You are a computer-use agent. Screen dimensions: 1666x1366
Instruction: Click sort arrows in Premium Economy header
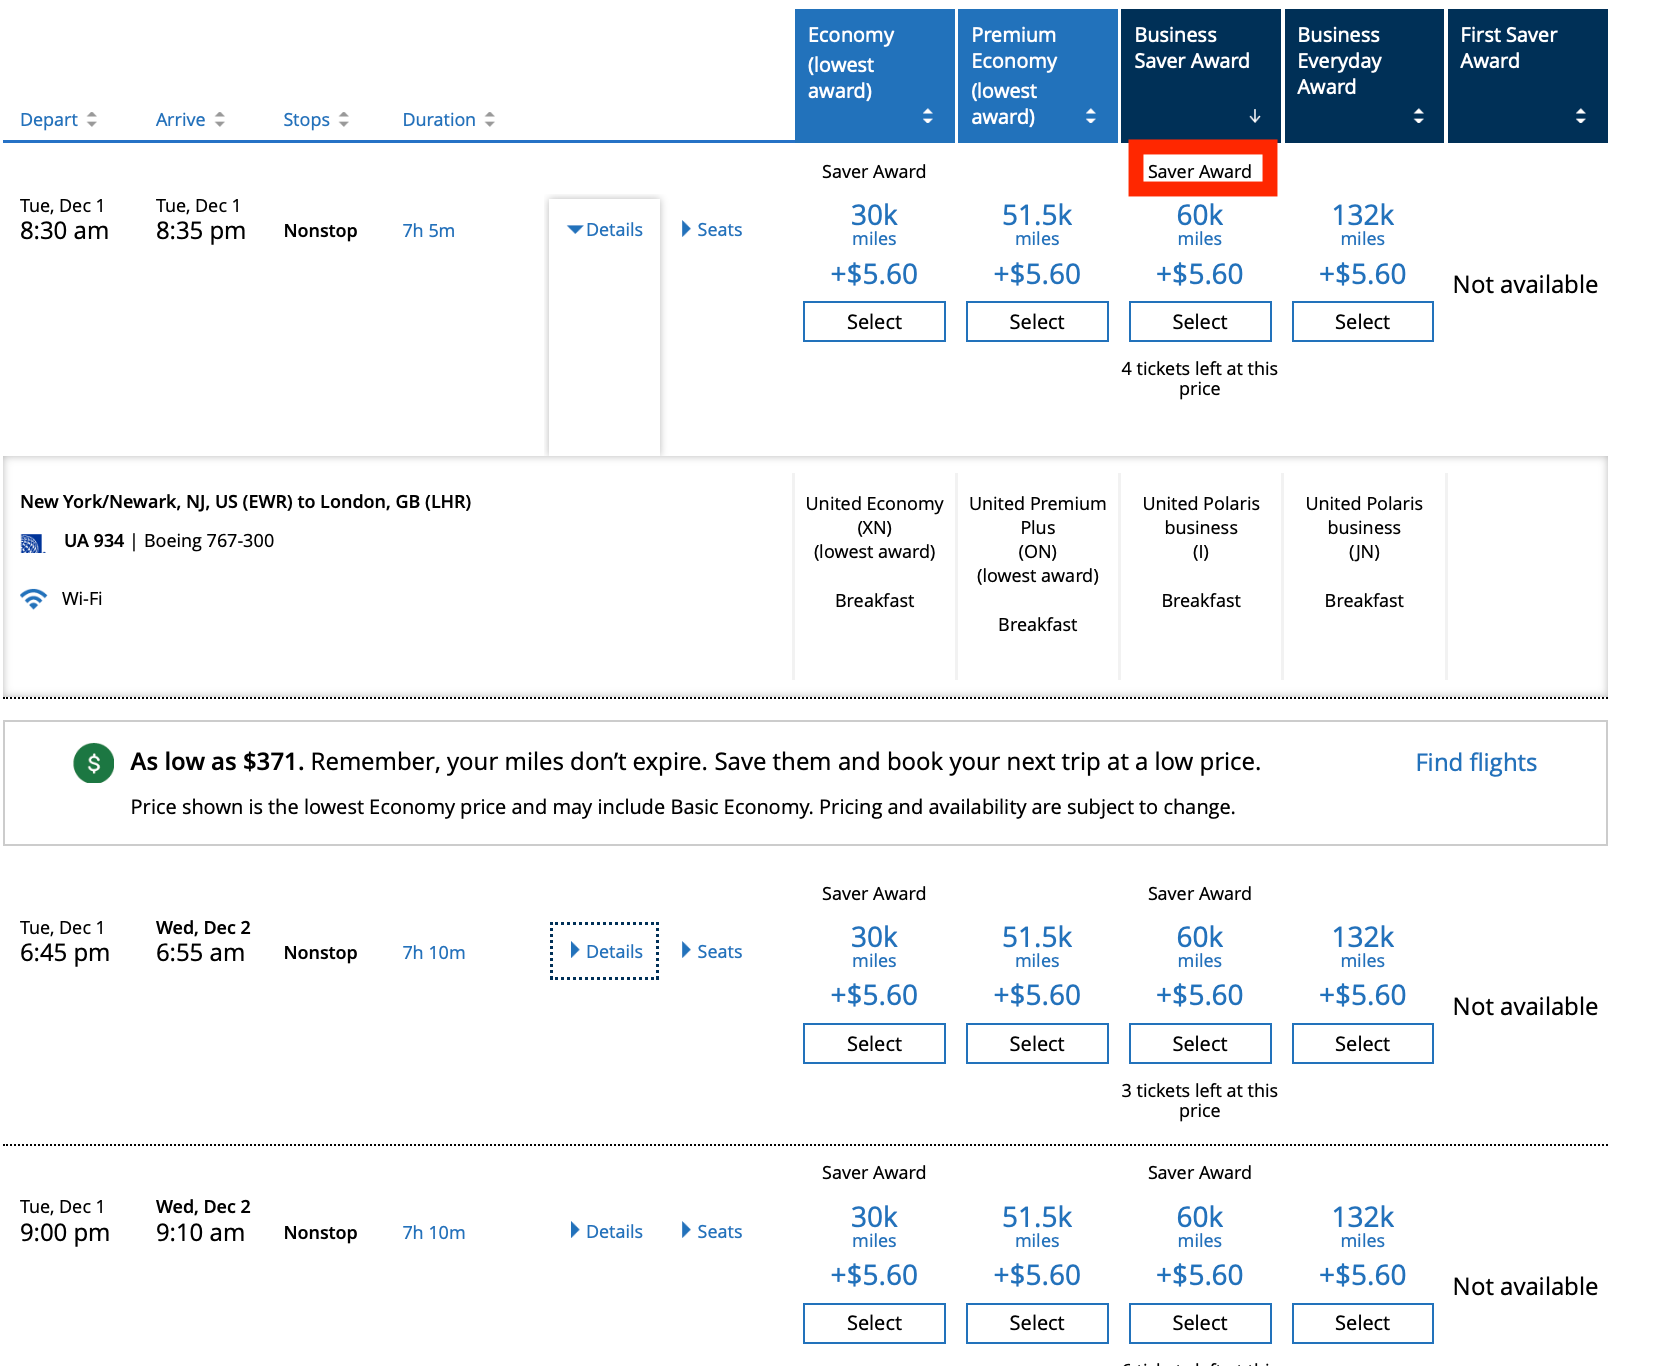1091,116
